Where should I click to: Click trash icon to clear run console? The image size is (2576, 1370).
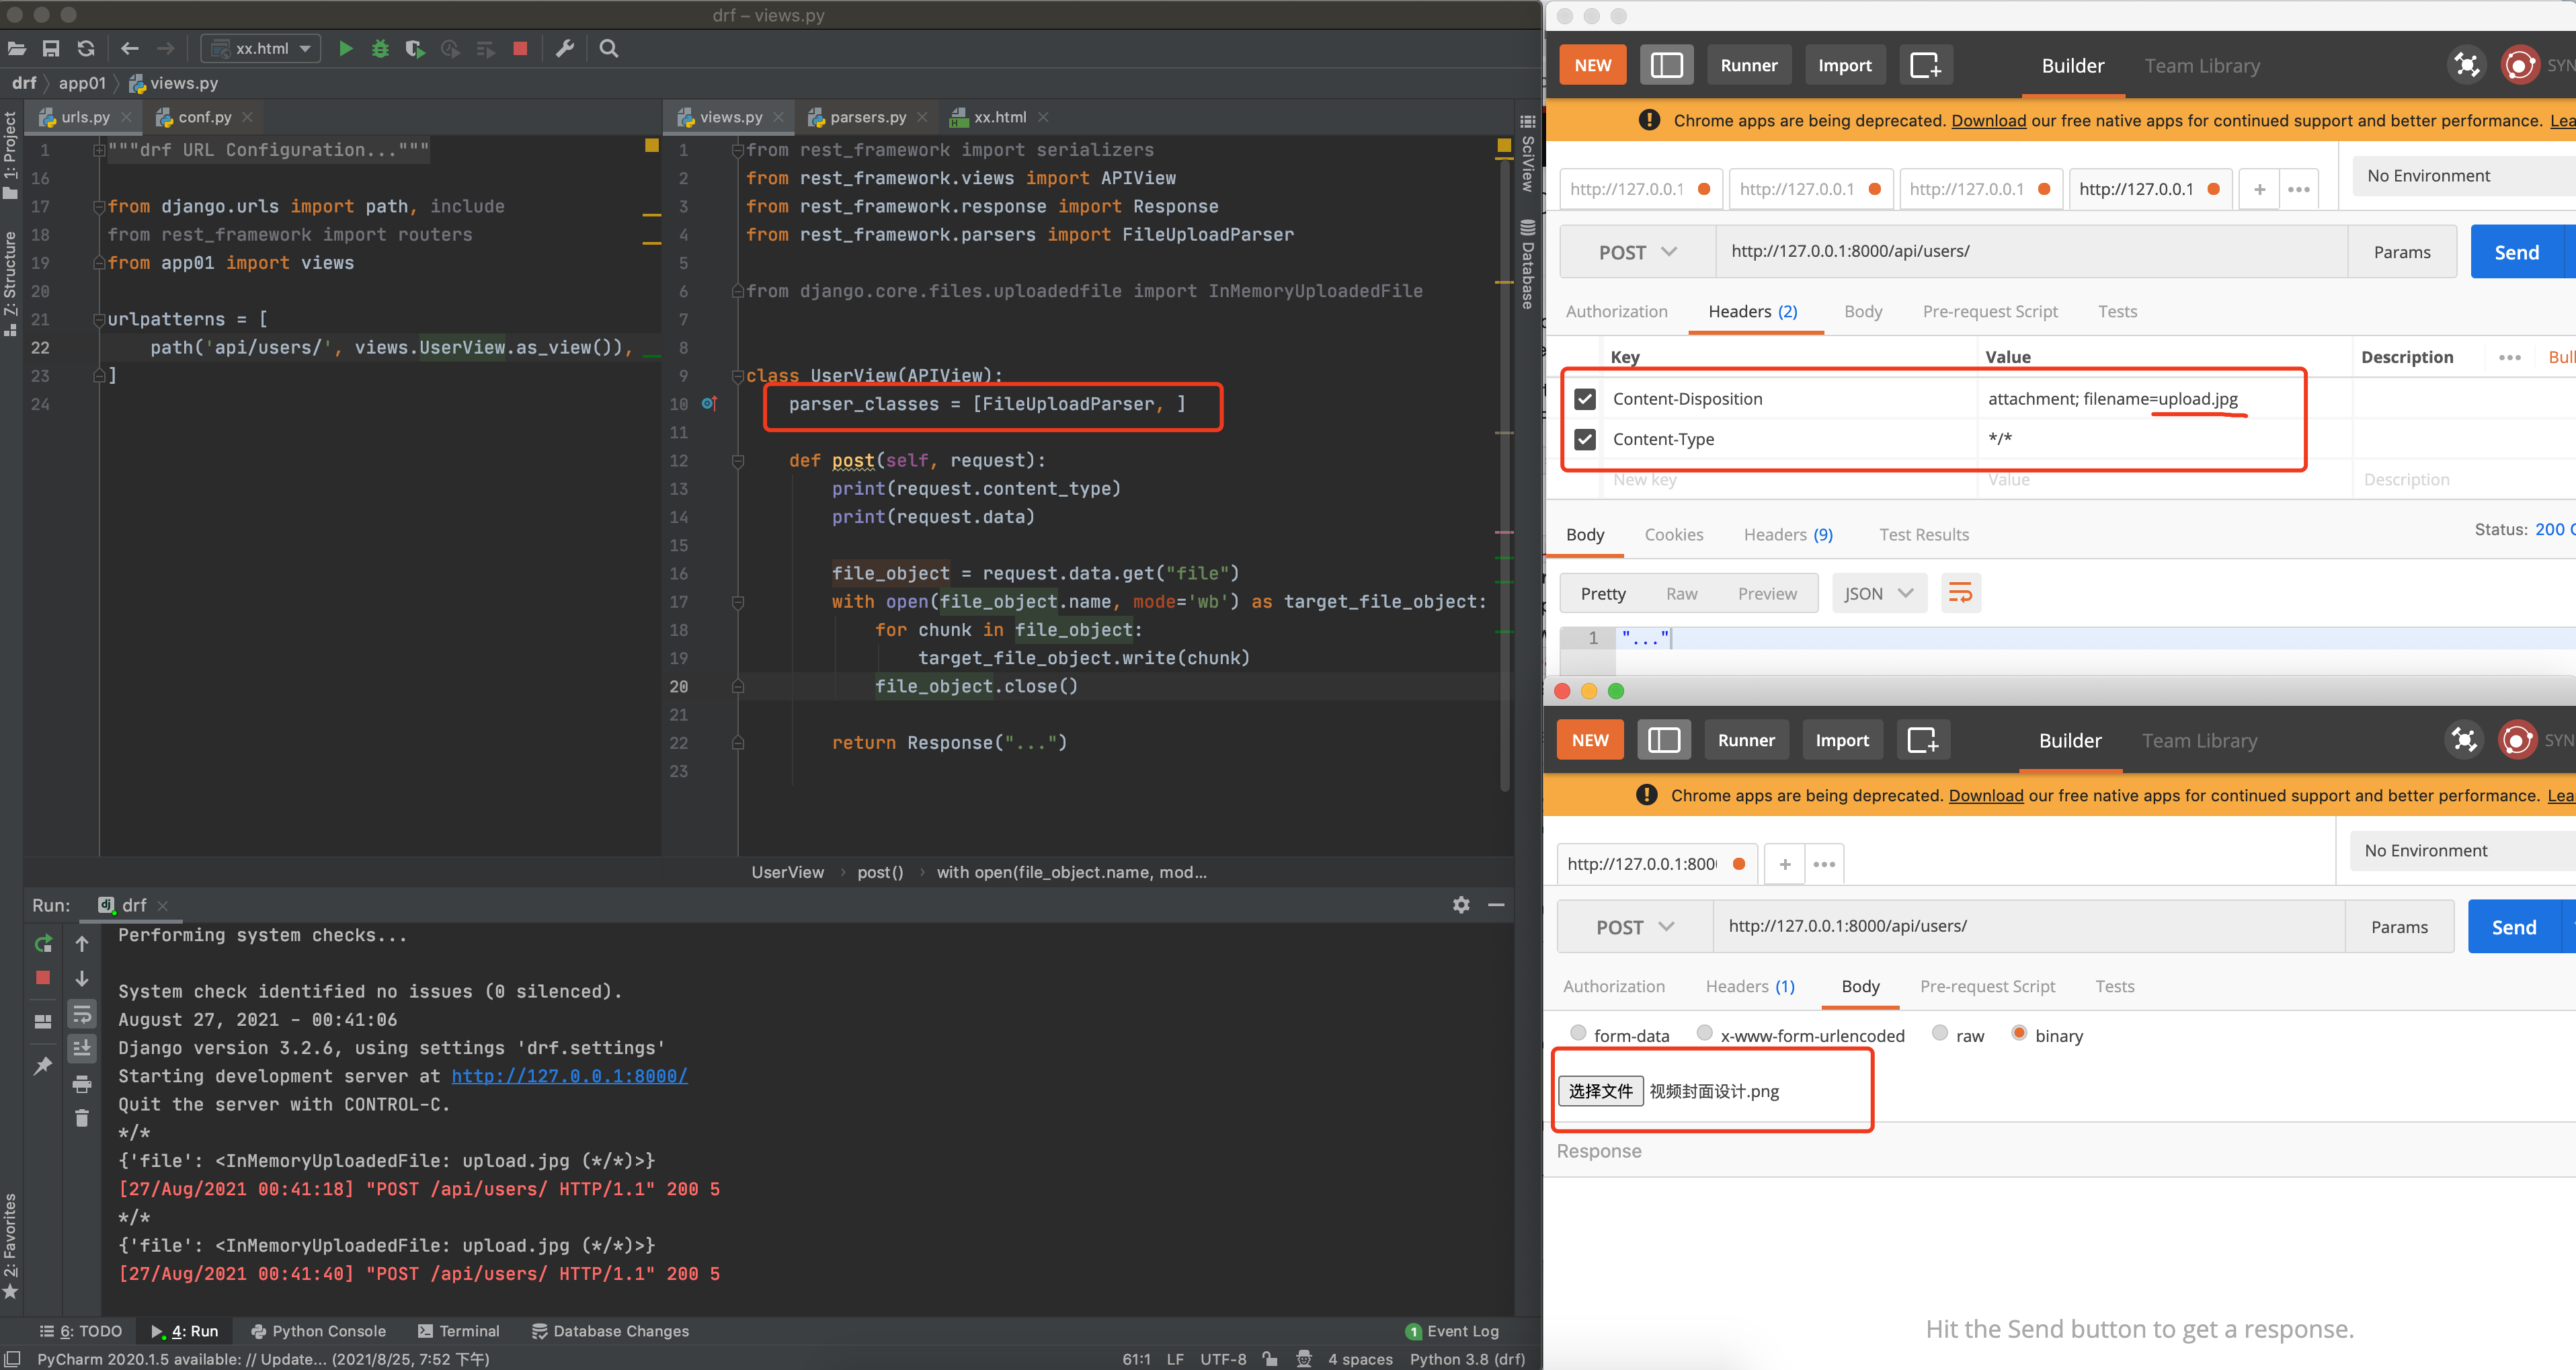(x=82, y=1118)
